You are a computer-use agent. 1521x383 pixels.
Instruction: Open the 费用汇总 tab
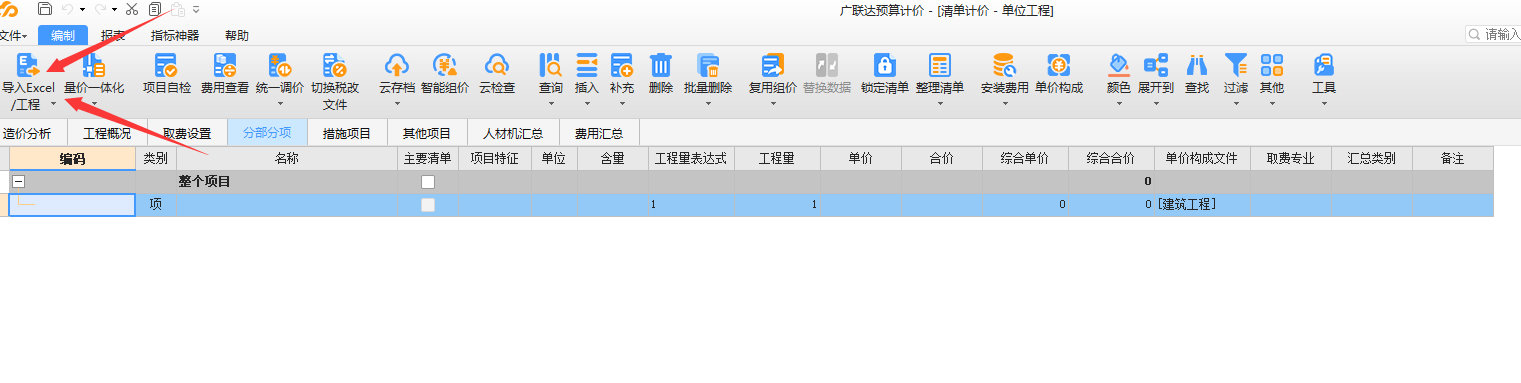coord(599,133)
